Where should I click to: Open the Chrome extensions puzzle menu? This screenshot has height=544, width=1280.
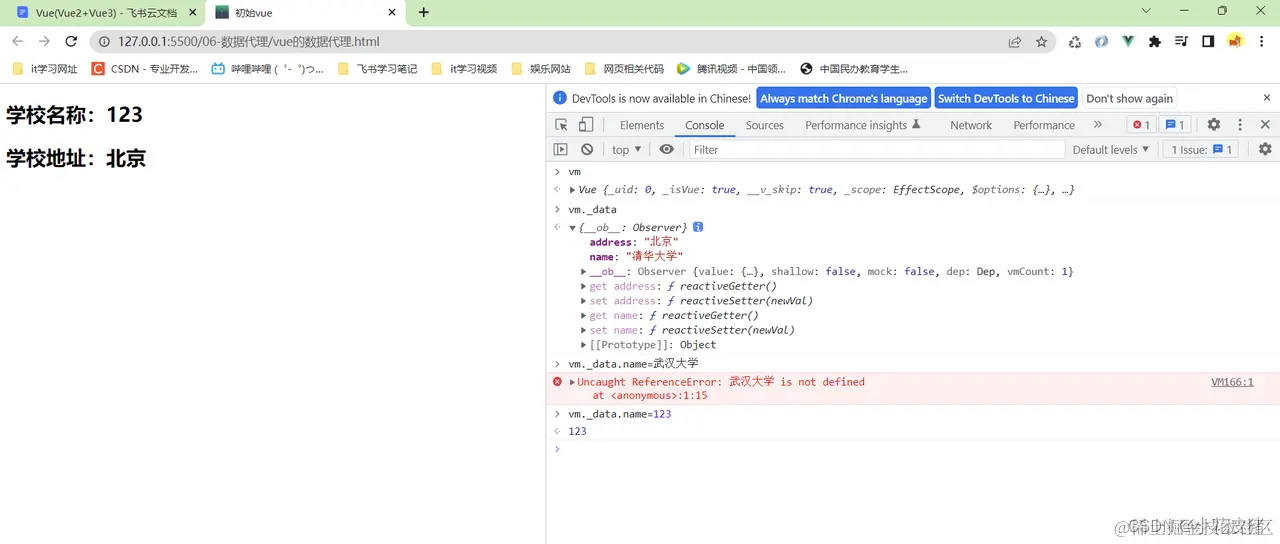point(1155,42)
